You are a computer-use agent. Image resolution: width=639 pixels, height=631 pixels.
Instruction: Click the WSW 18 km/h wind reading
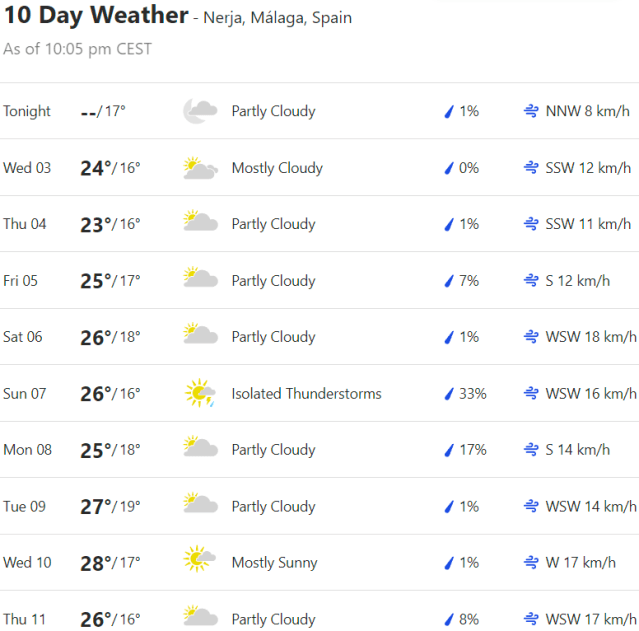coord(591,337)
